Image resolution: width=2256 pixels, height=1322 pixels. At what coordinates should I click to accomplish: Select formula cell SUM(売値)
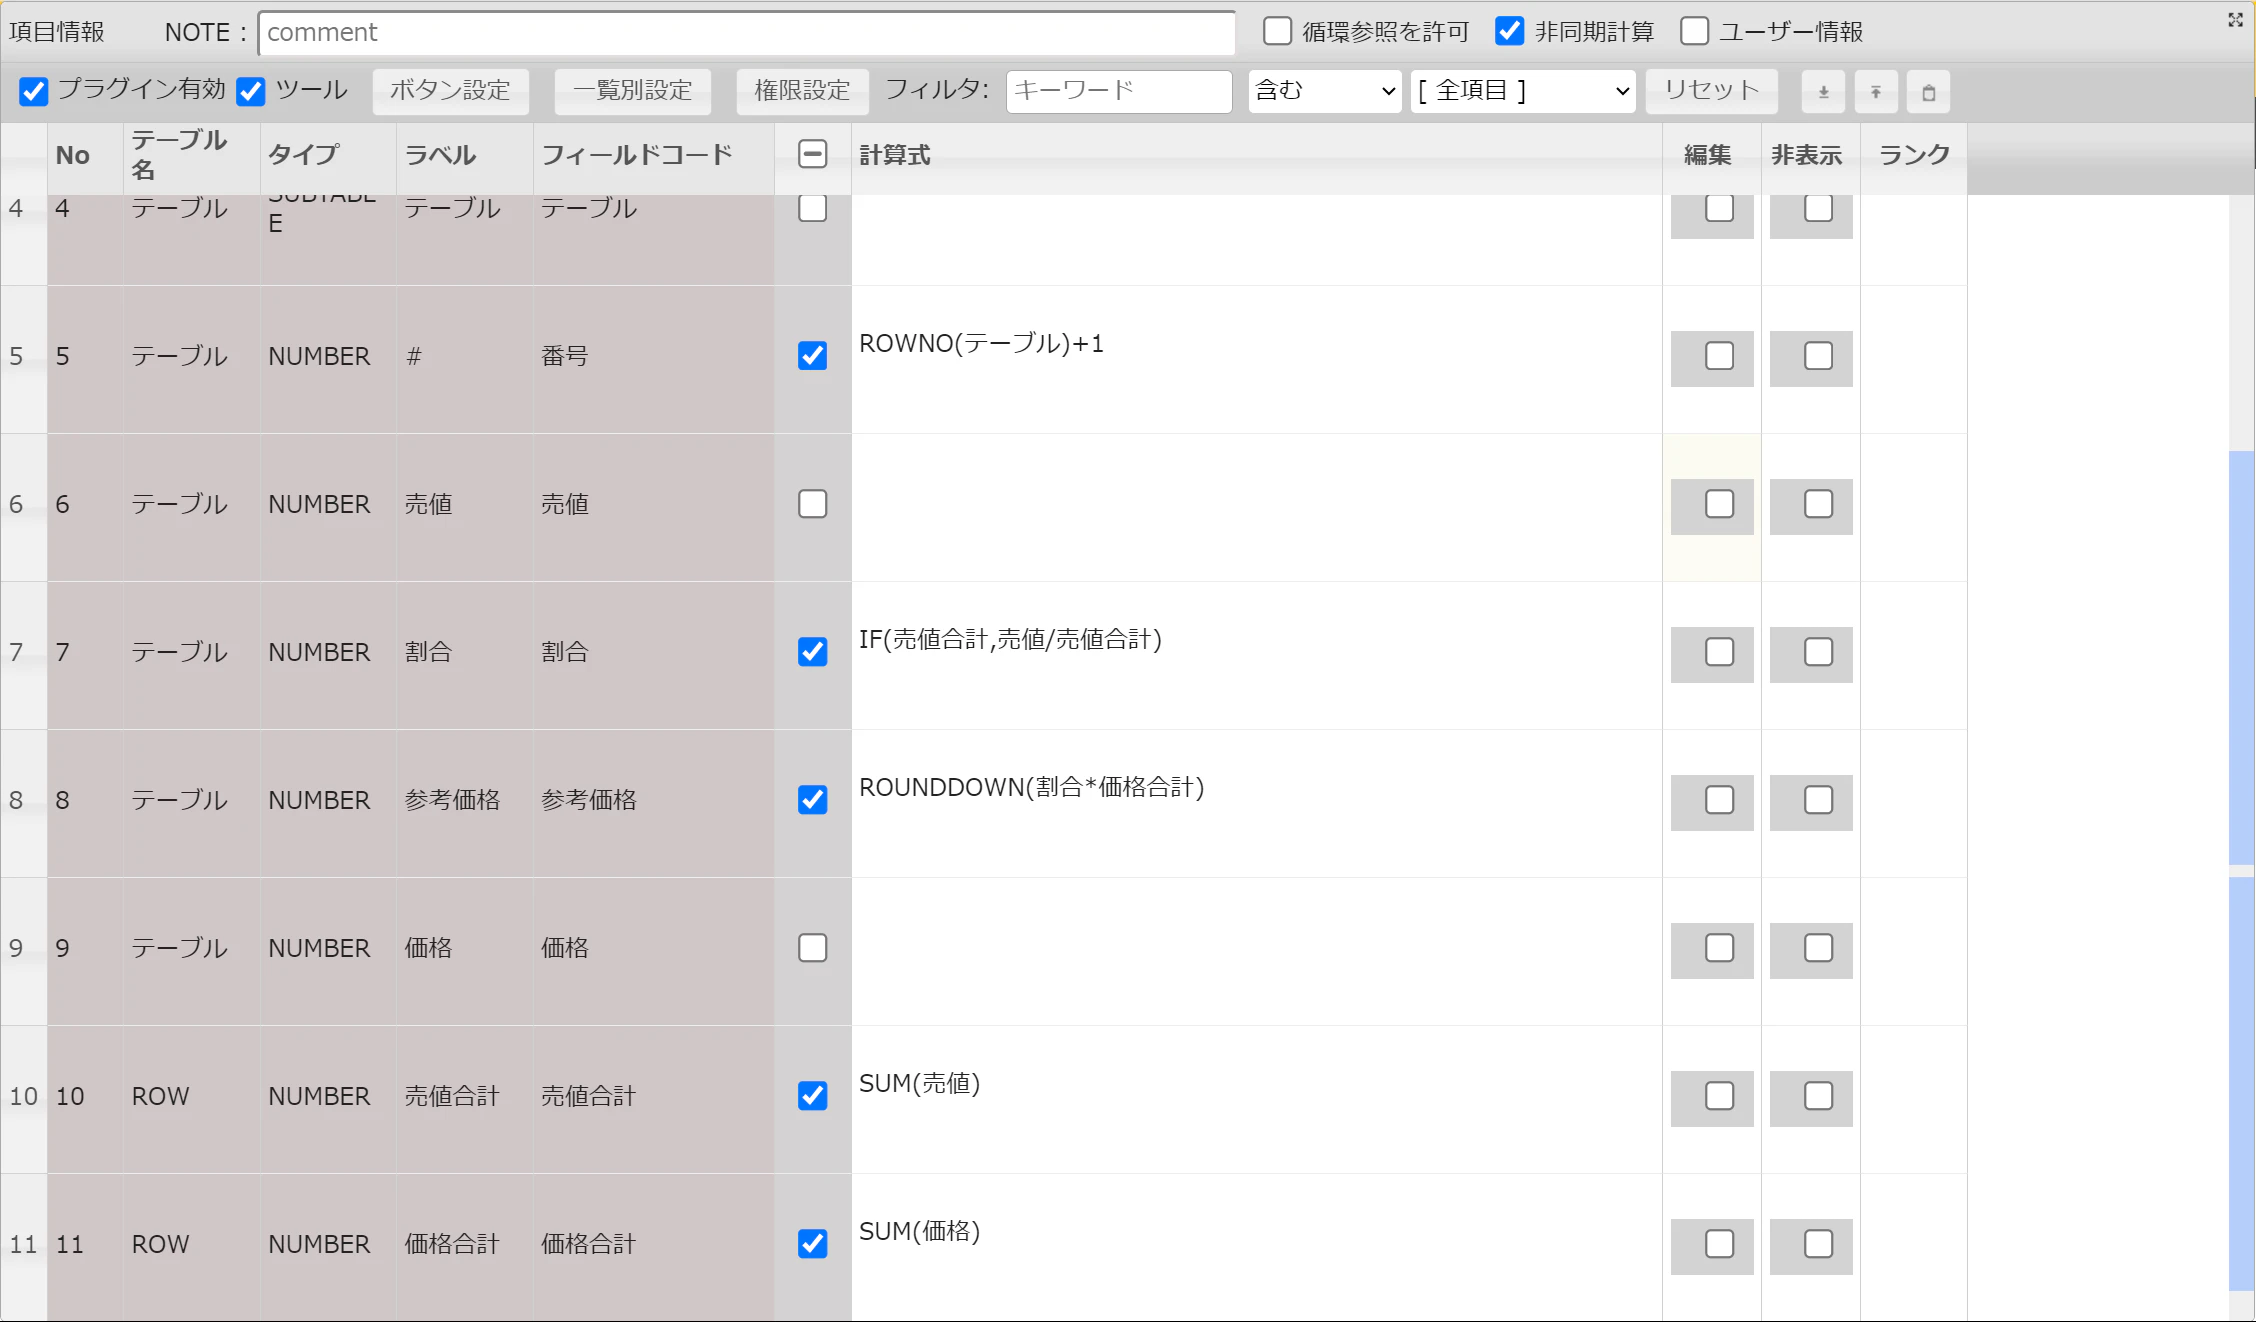point(1257,1099)
